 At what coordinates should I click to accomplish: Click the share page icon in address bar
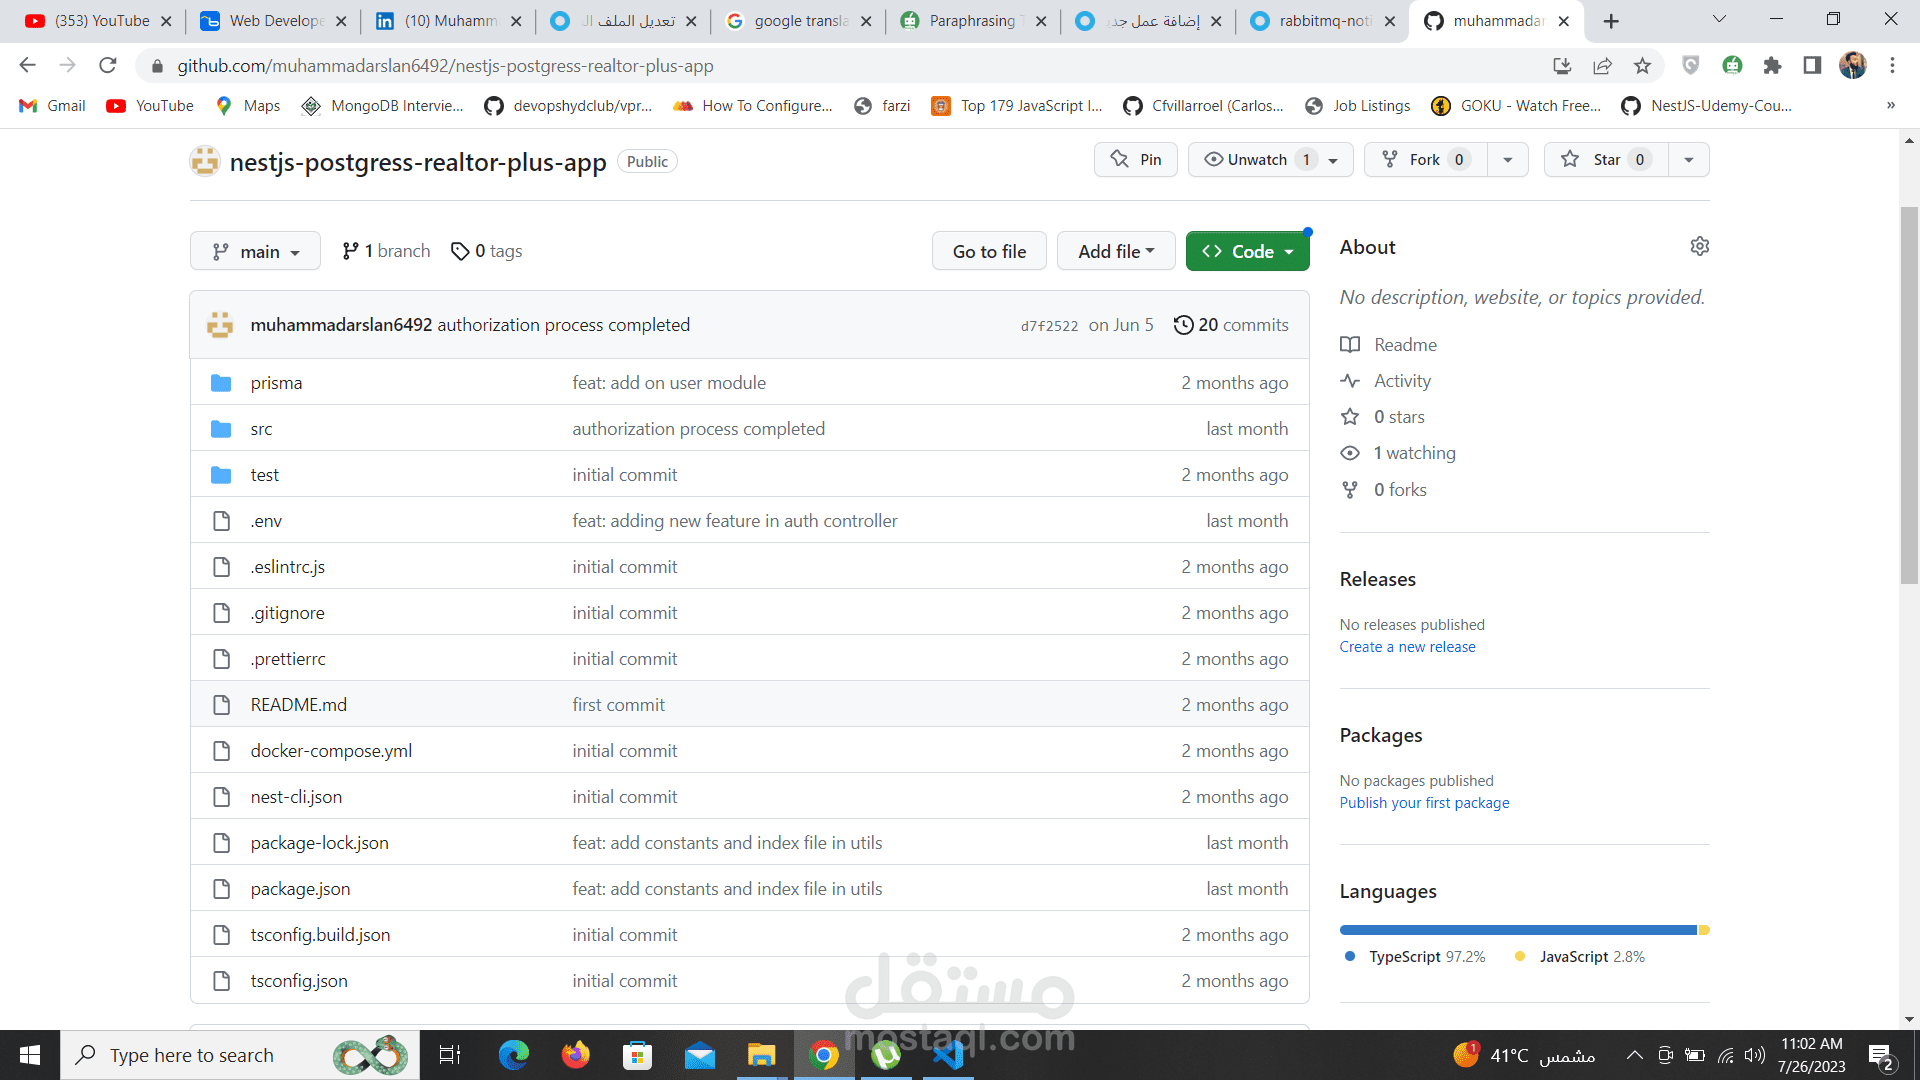tap(1602, 66)
